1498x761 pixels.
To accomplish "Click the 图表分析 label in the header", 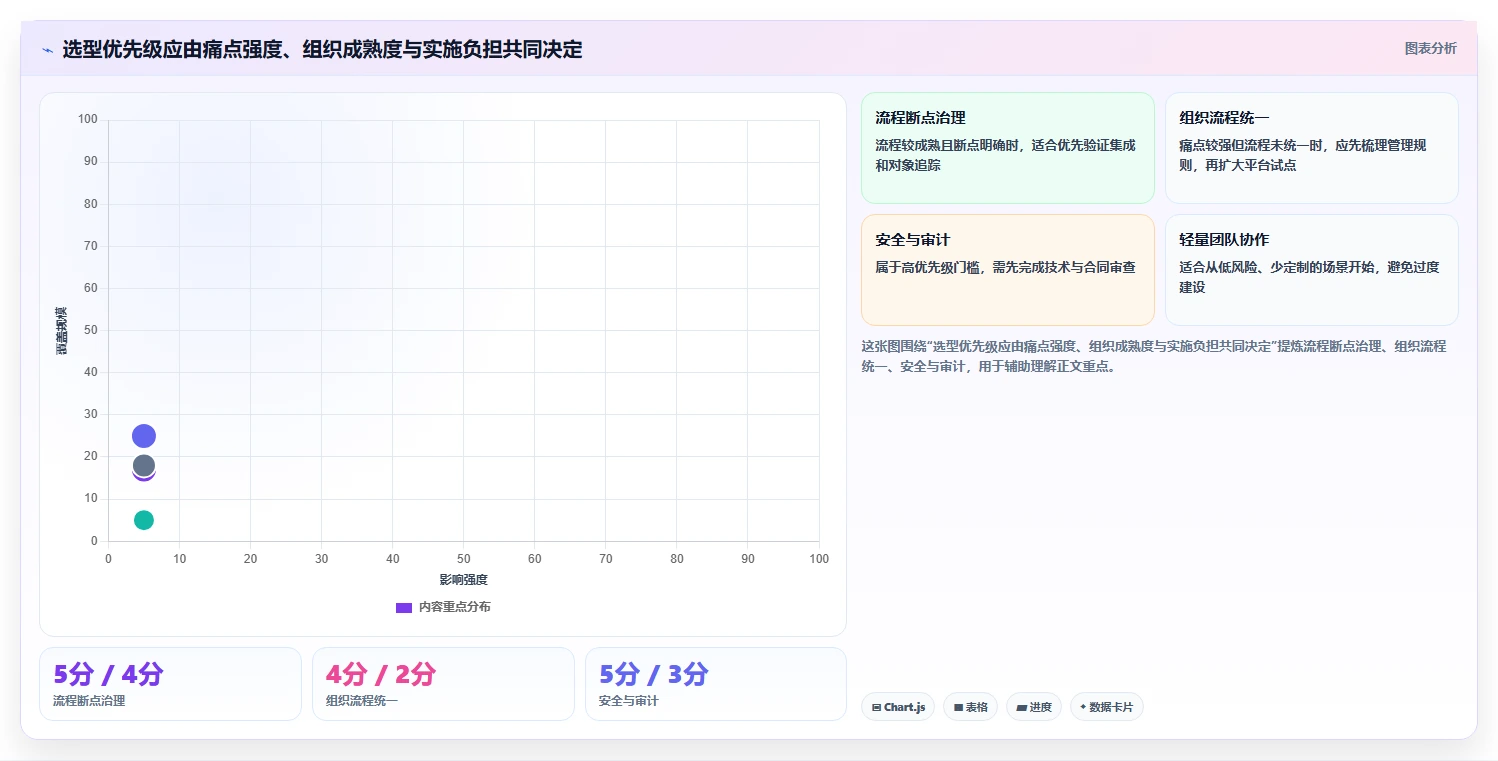I will coord(1430,48).
